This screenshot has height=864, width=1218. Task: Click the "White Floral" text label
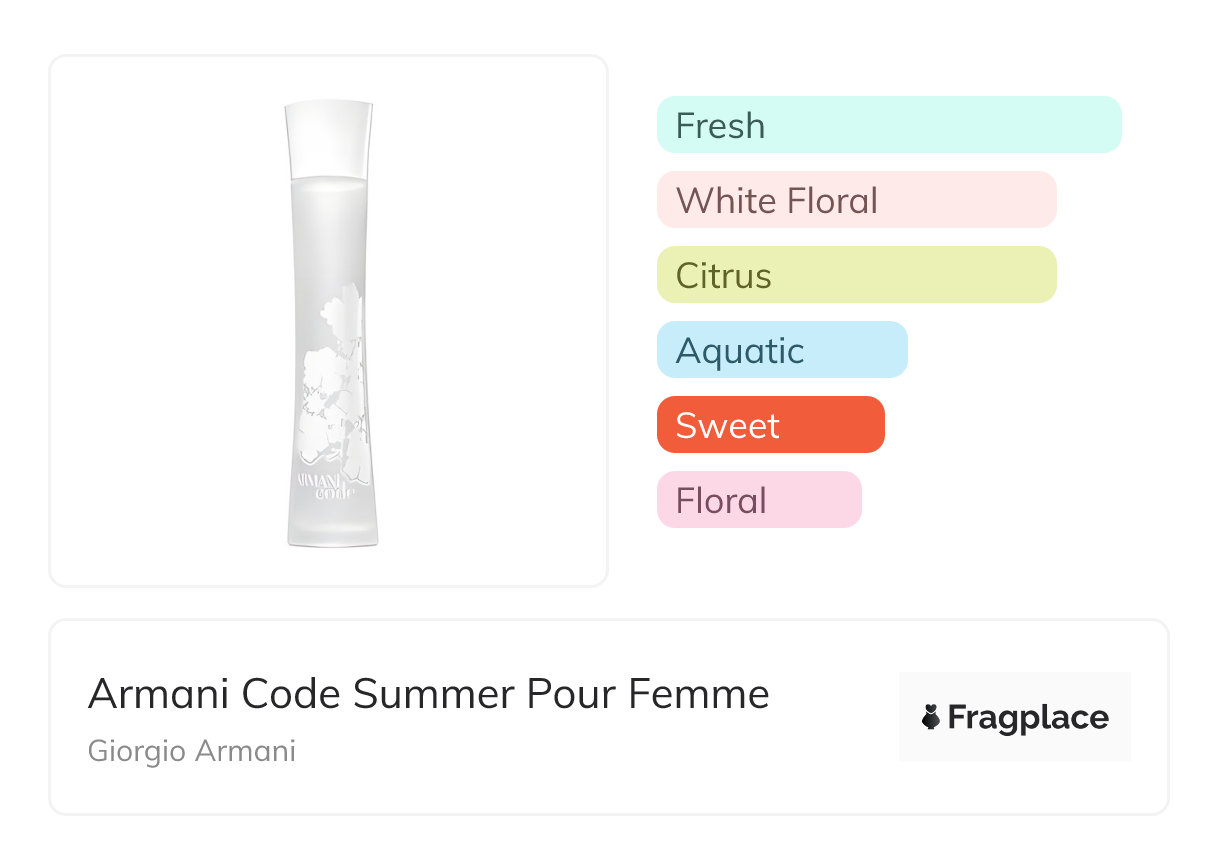[x=776, y=200]
